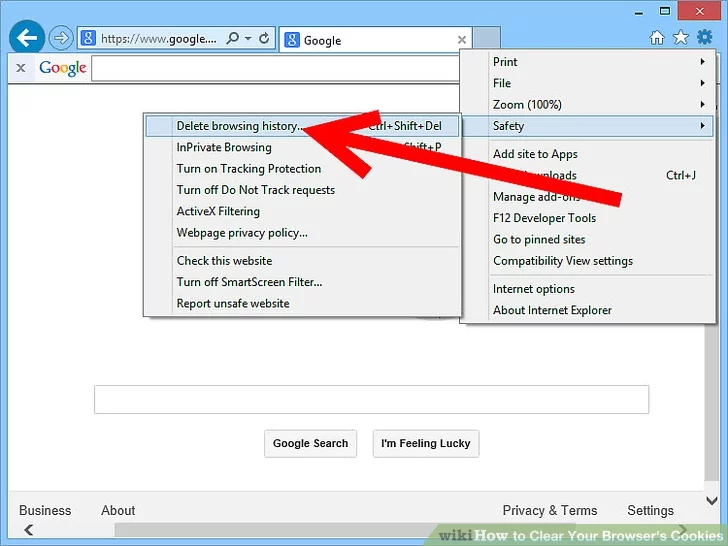This screenshot has width=728, height=546.
Task: Open Favorites star icon
Action: pyautogui.click(x=681, y=37)
